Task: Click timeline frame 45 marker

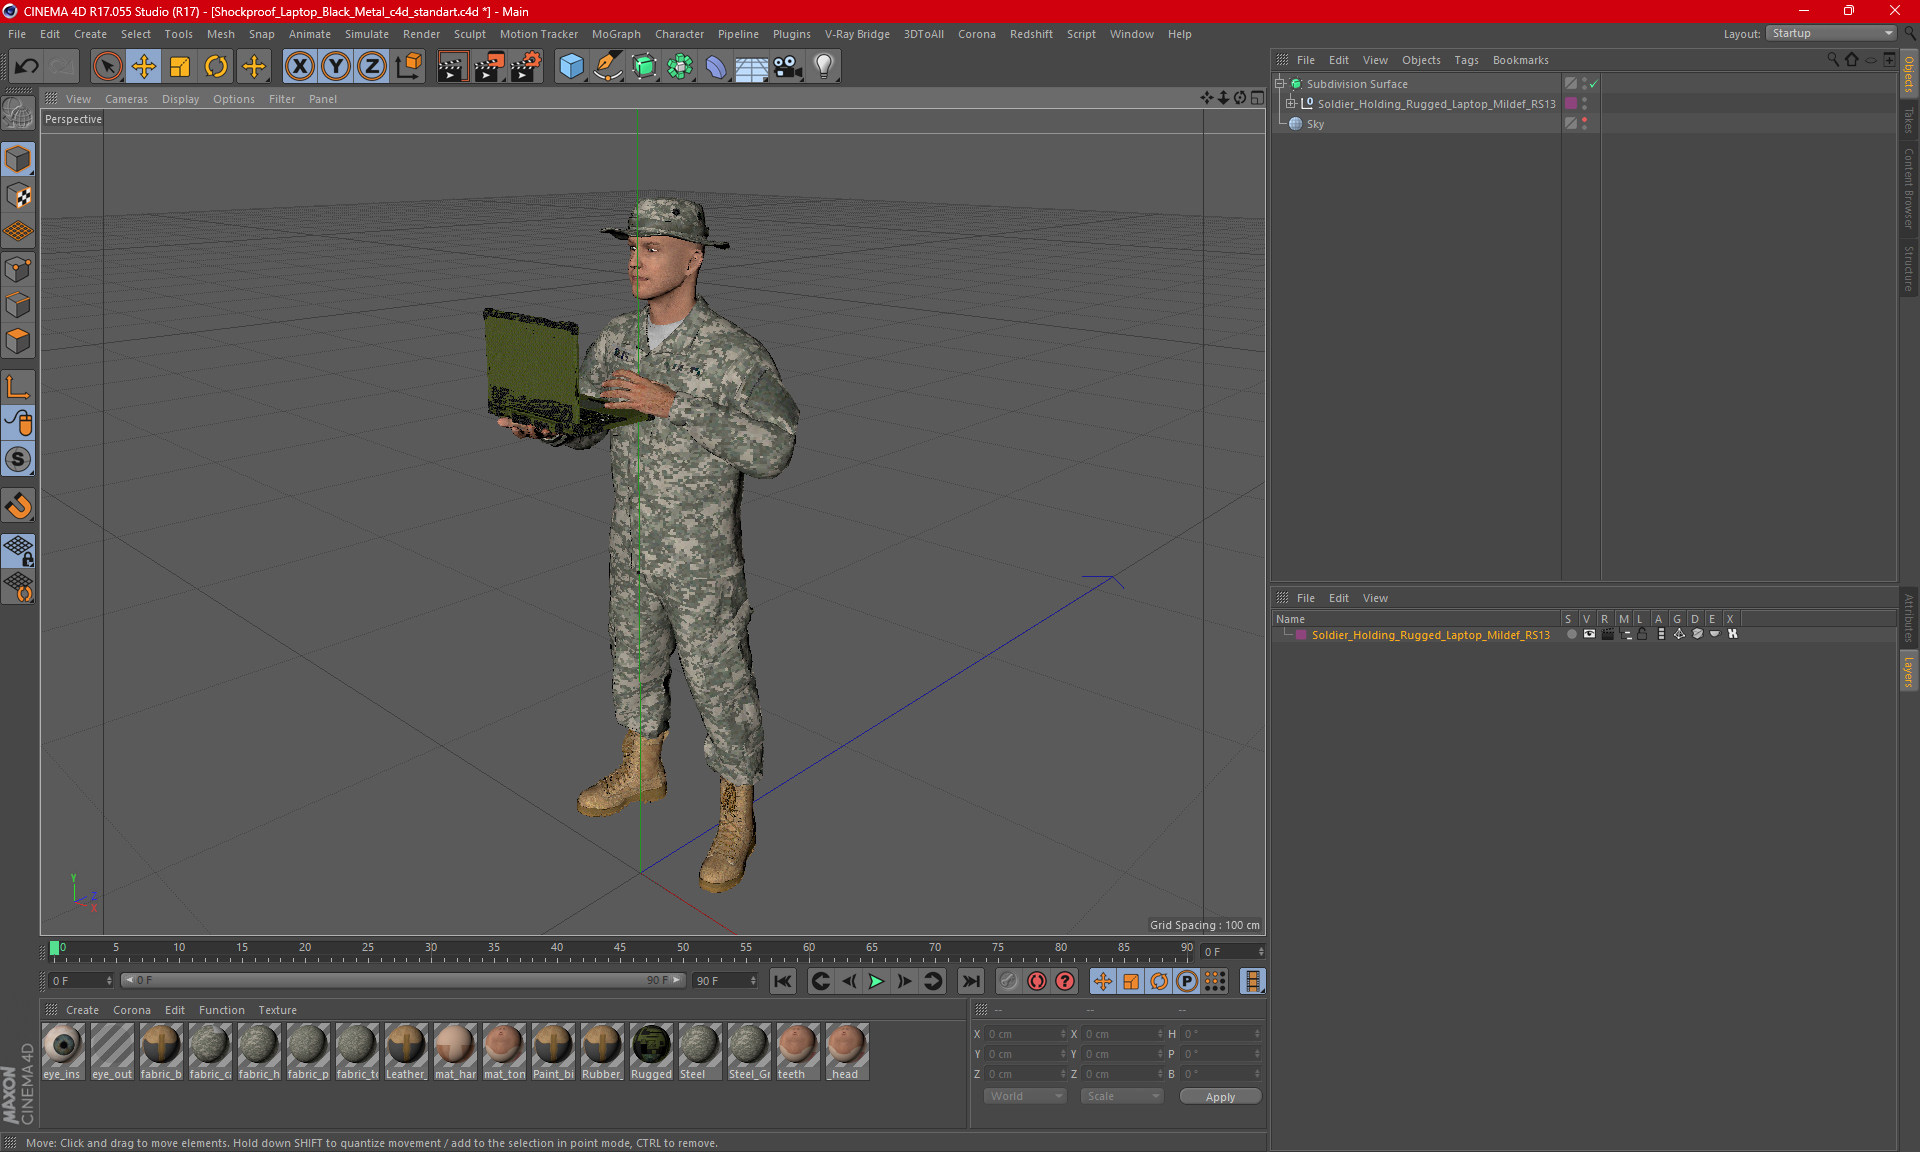Action: point(620,949)
